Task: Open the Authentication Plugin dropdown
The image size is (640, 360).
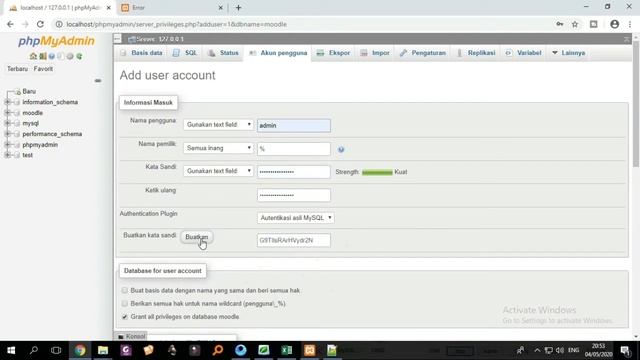Action: 296,218
